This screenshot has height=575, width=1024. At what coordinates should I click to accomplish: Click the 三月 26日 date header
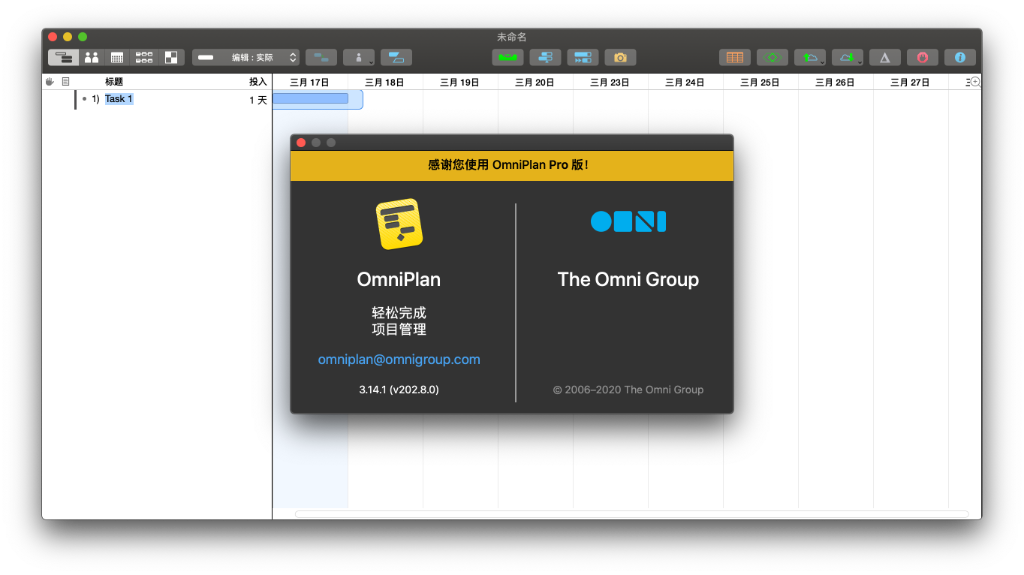point(835,82)
